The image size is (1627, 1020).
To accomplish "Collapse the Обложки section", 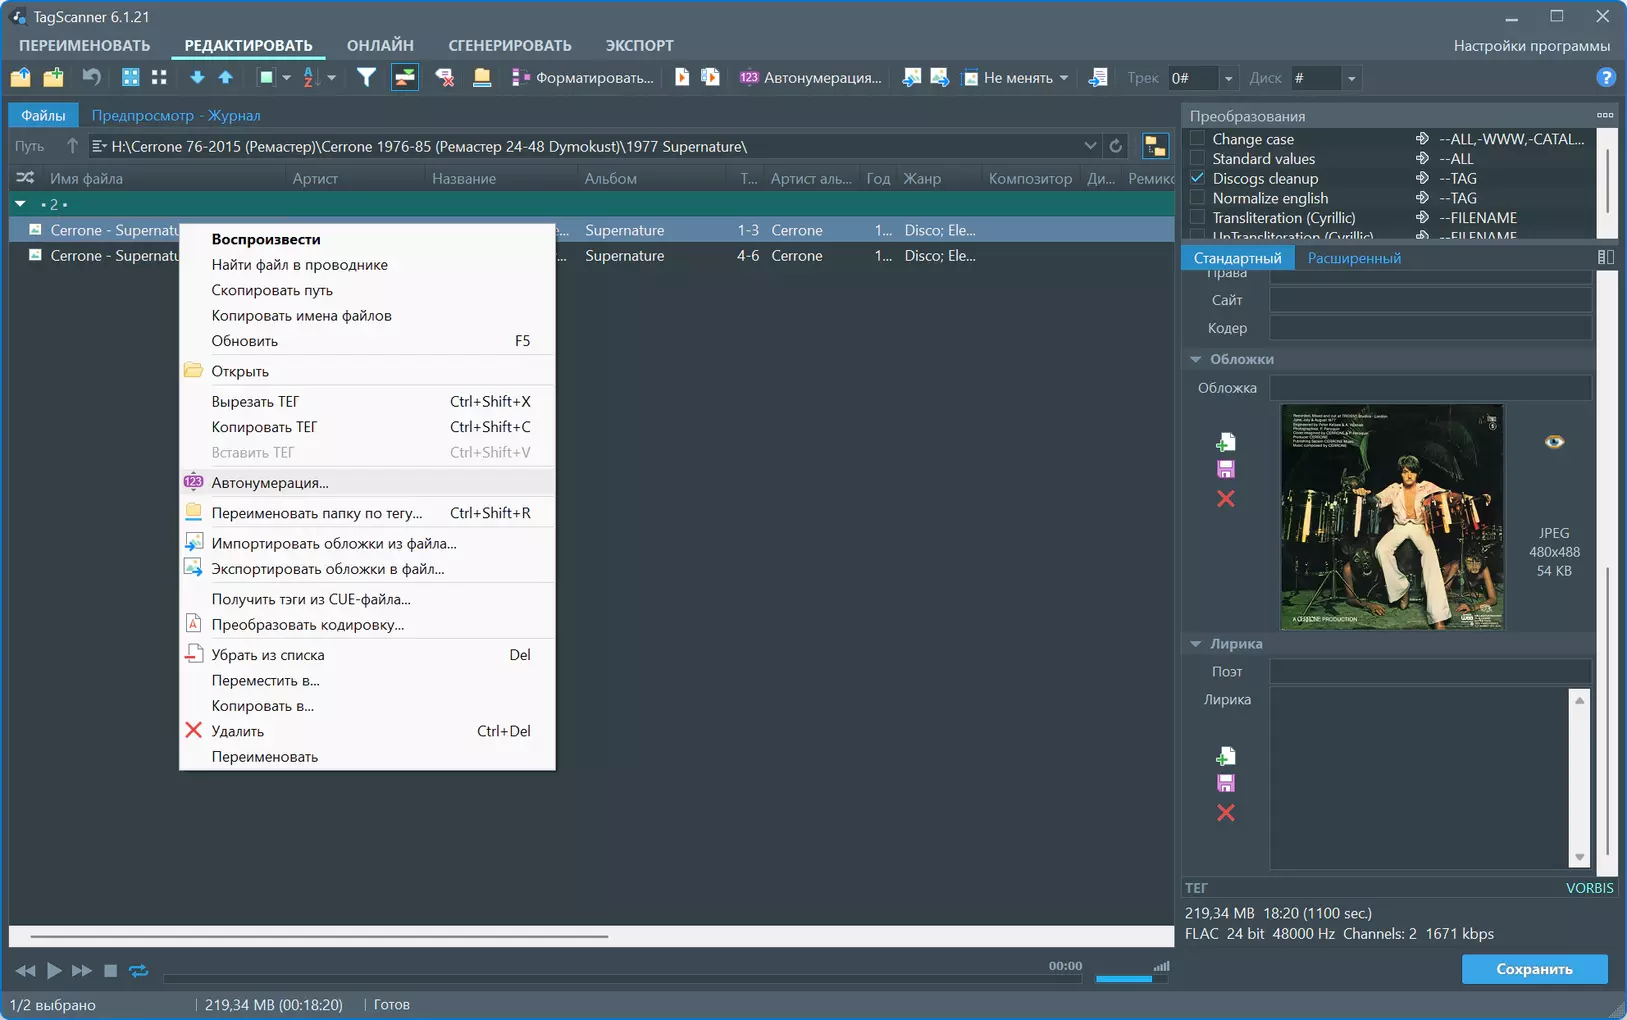I will click(1195, 359).
